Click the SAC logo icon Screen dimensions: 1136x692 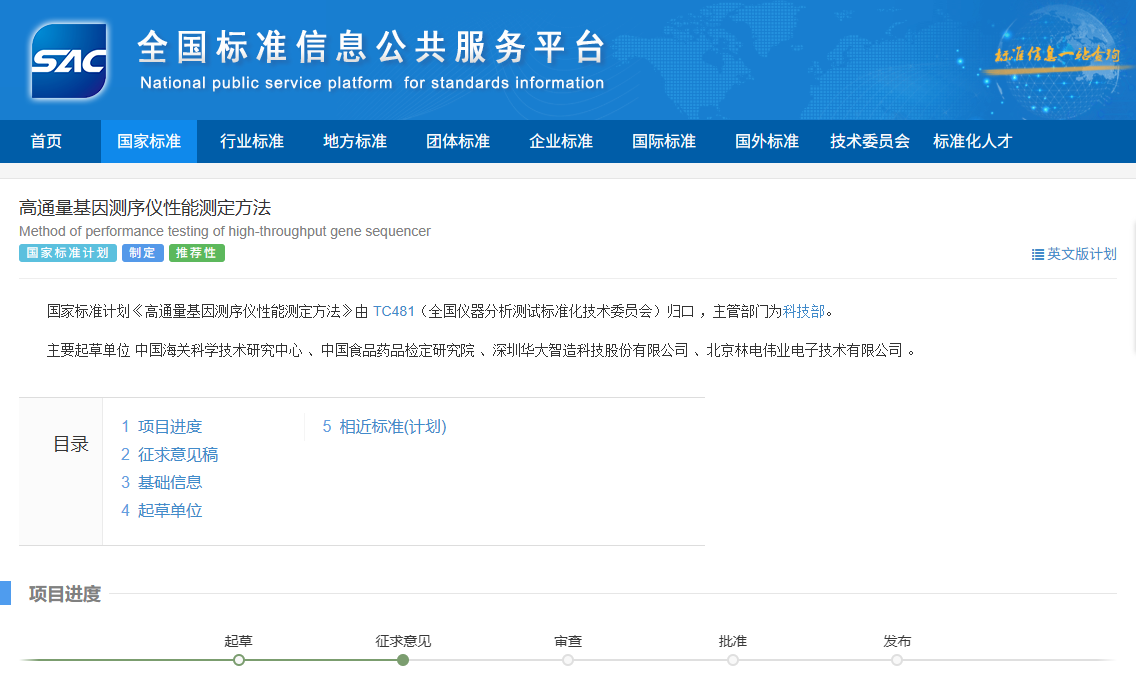68,61
